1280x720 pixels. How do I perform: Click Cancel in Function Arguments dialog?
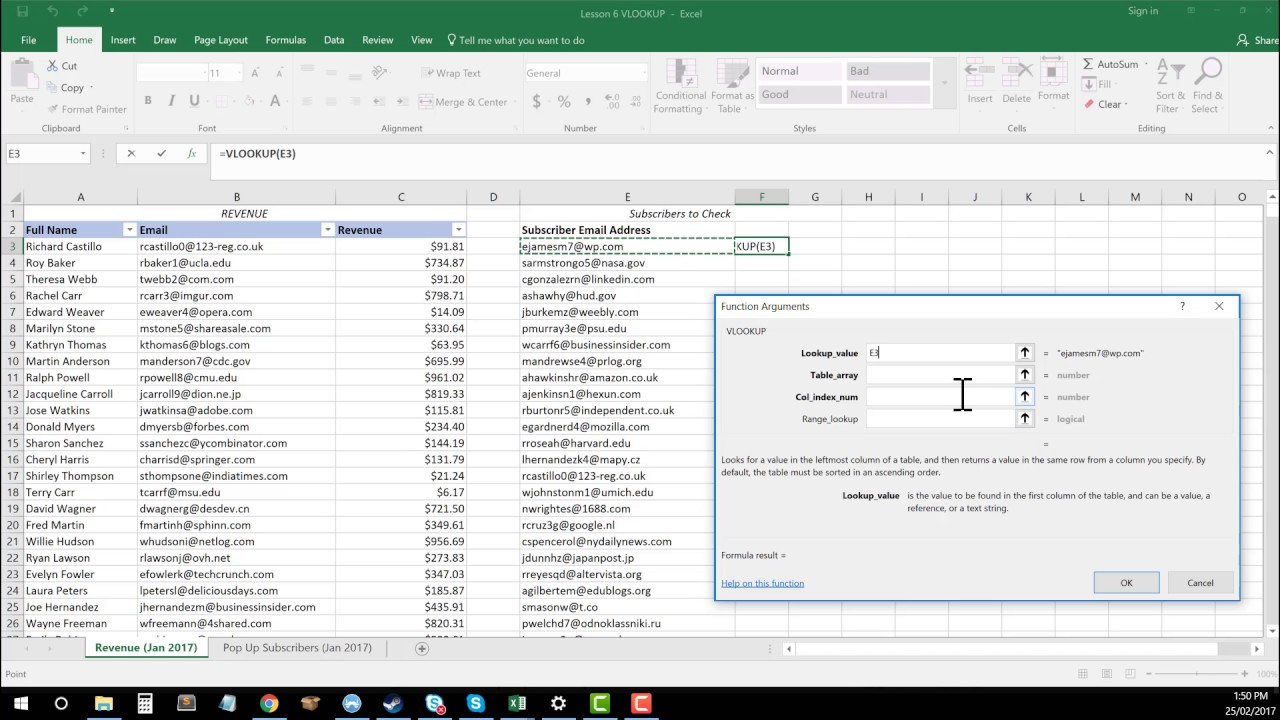(x=1200, y=583)
